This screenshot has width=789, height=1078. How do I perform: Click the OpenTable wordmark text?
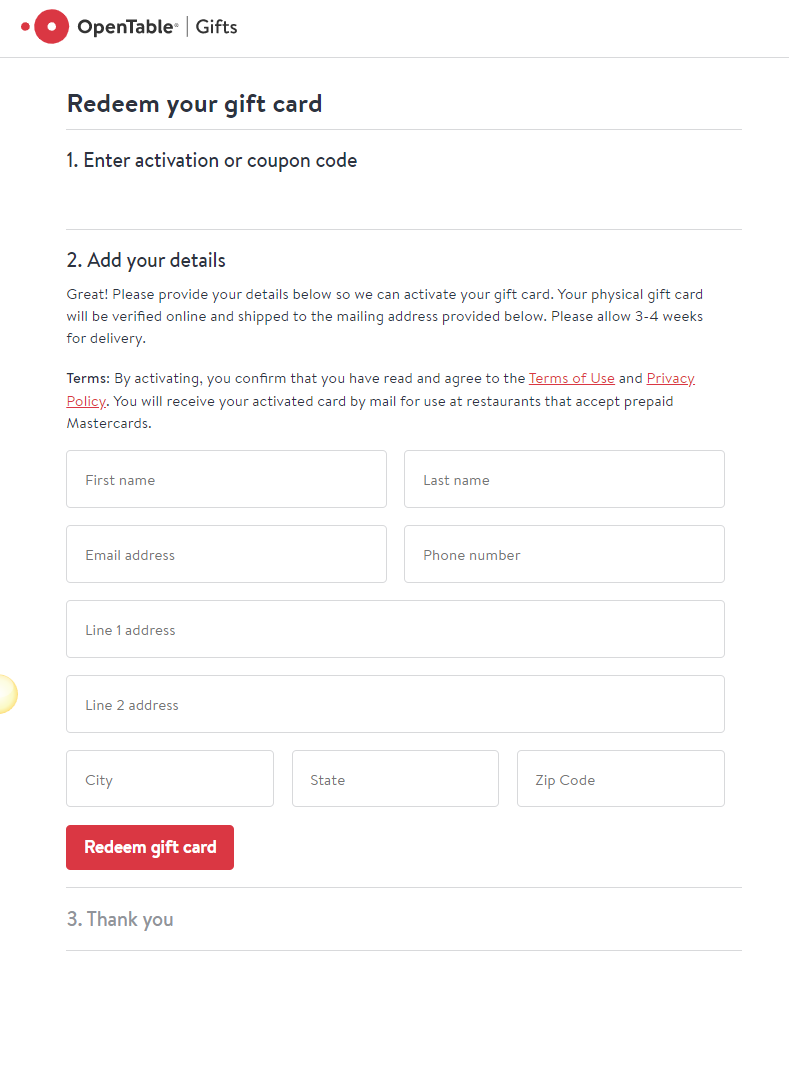coord(128,27)
